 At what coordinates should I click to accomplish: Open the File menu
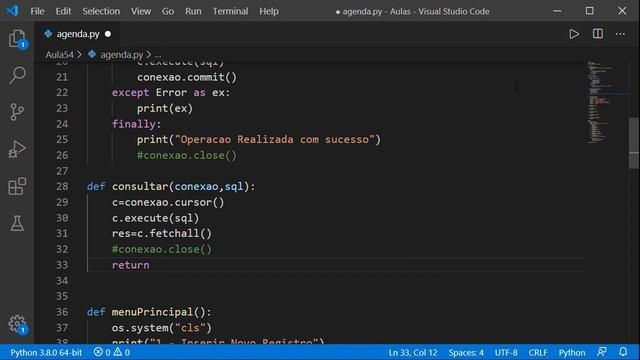pyautogui.click(x=37, y=11)
